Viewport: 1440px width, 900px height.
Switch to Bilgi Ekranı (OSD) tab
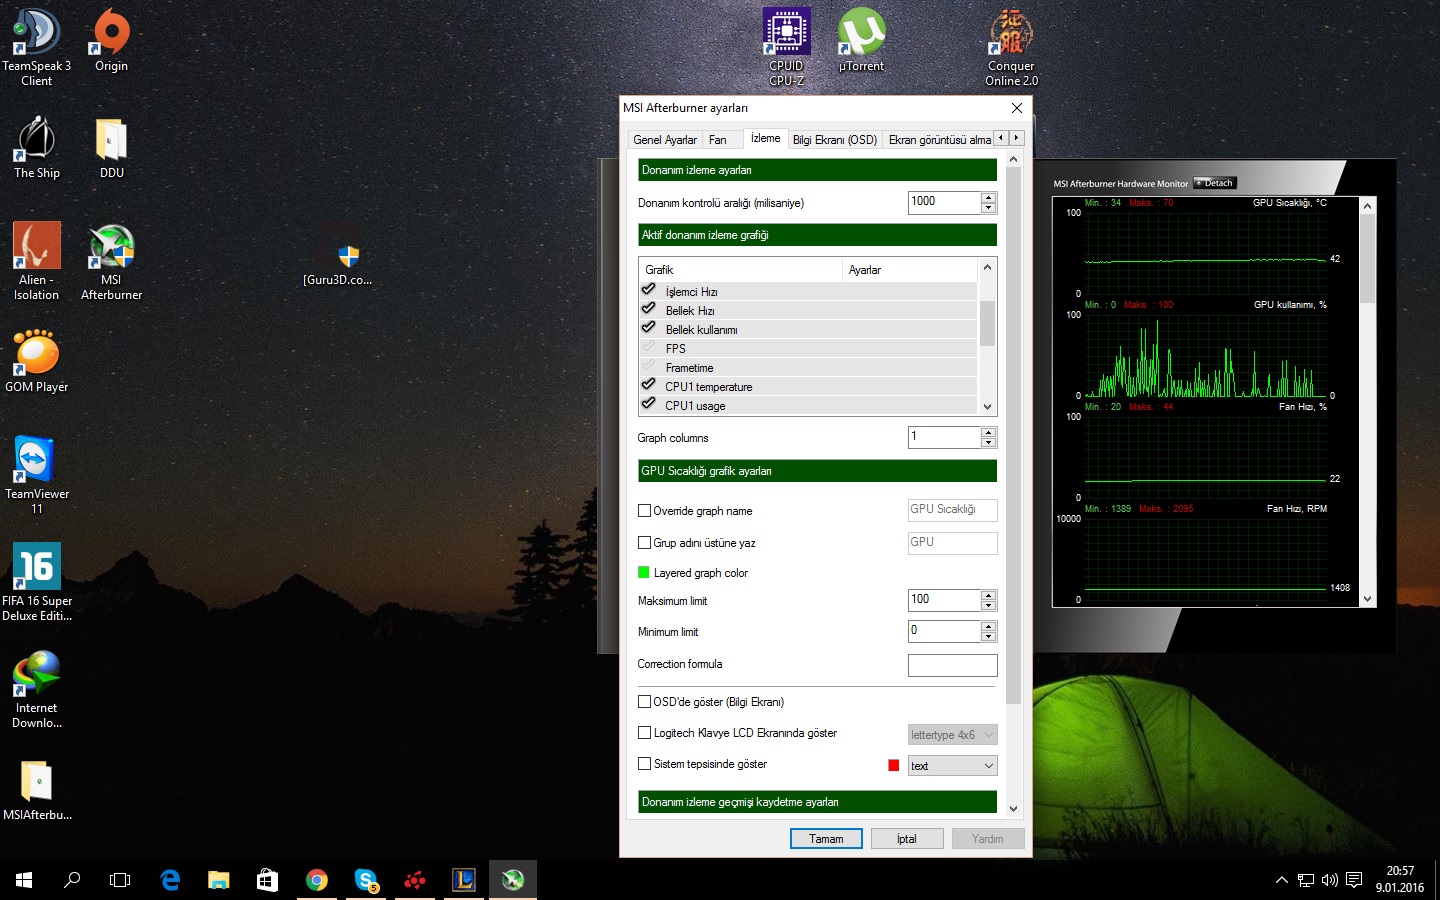coord(834,140)
